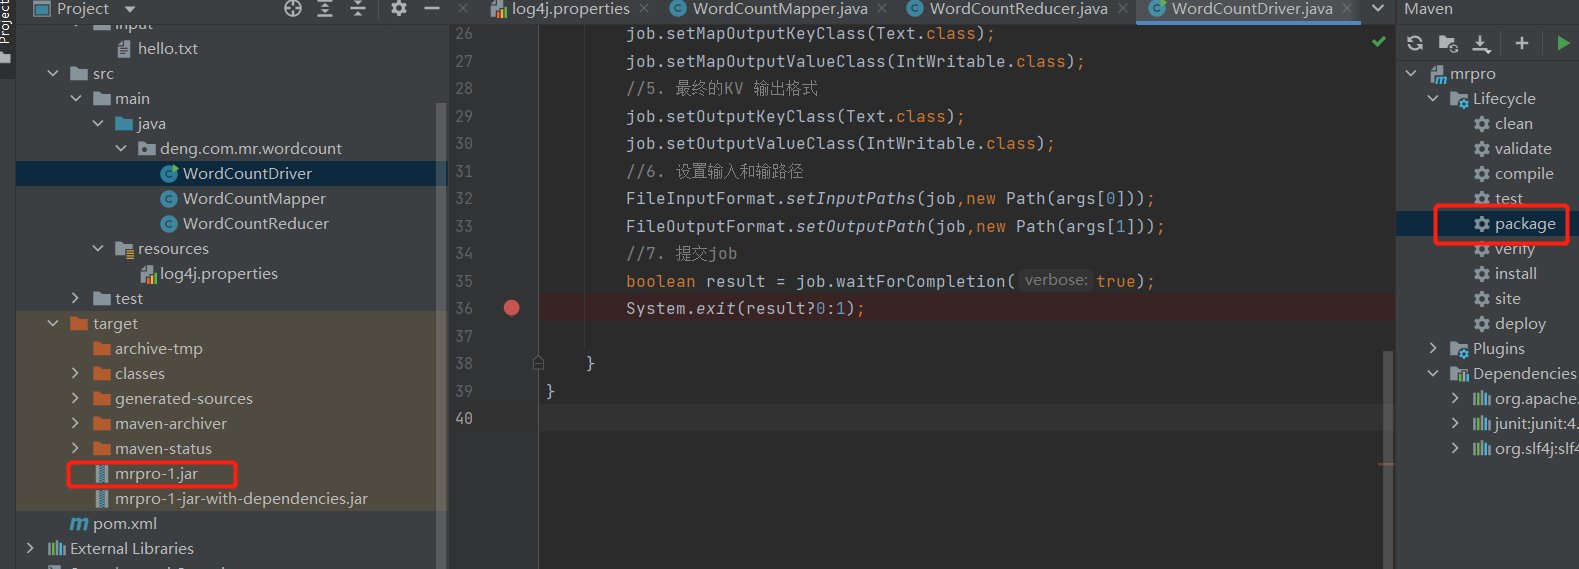Image resolution: width=1579 pixels, height=569 pixels.
Task: Click the locate/select opened file target icon
Action: click(x=292, y=9)
